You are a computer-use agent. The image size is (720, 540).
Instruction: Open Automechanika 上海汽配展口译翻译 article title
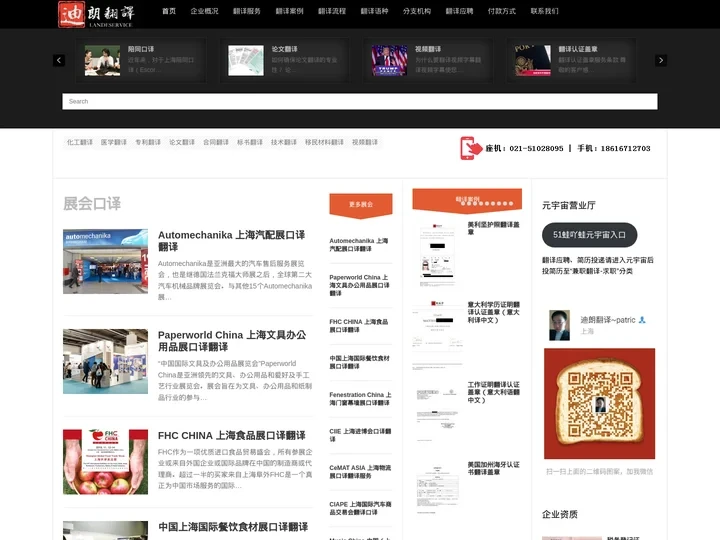(231, 241)
